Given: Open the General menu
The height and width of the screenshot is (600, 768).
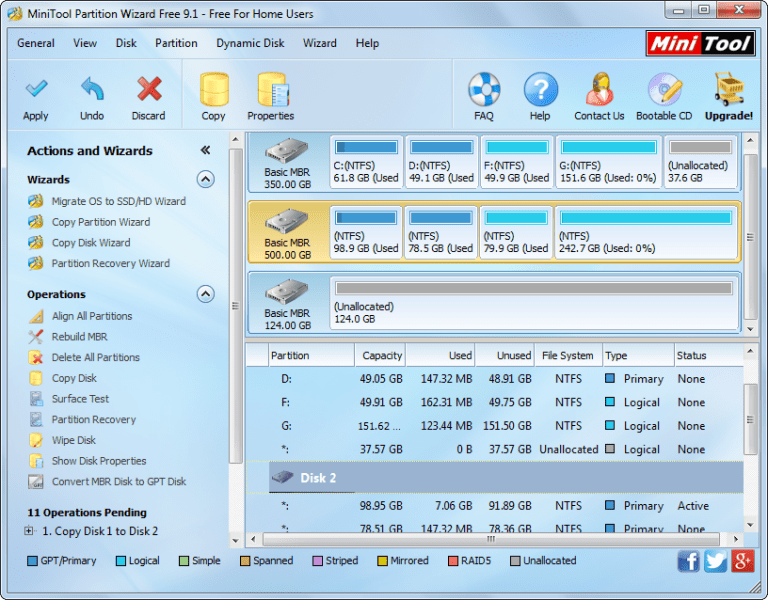Looking at the screenshot, I should pyautogui.click(x=36, y=43).
